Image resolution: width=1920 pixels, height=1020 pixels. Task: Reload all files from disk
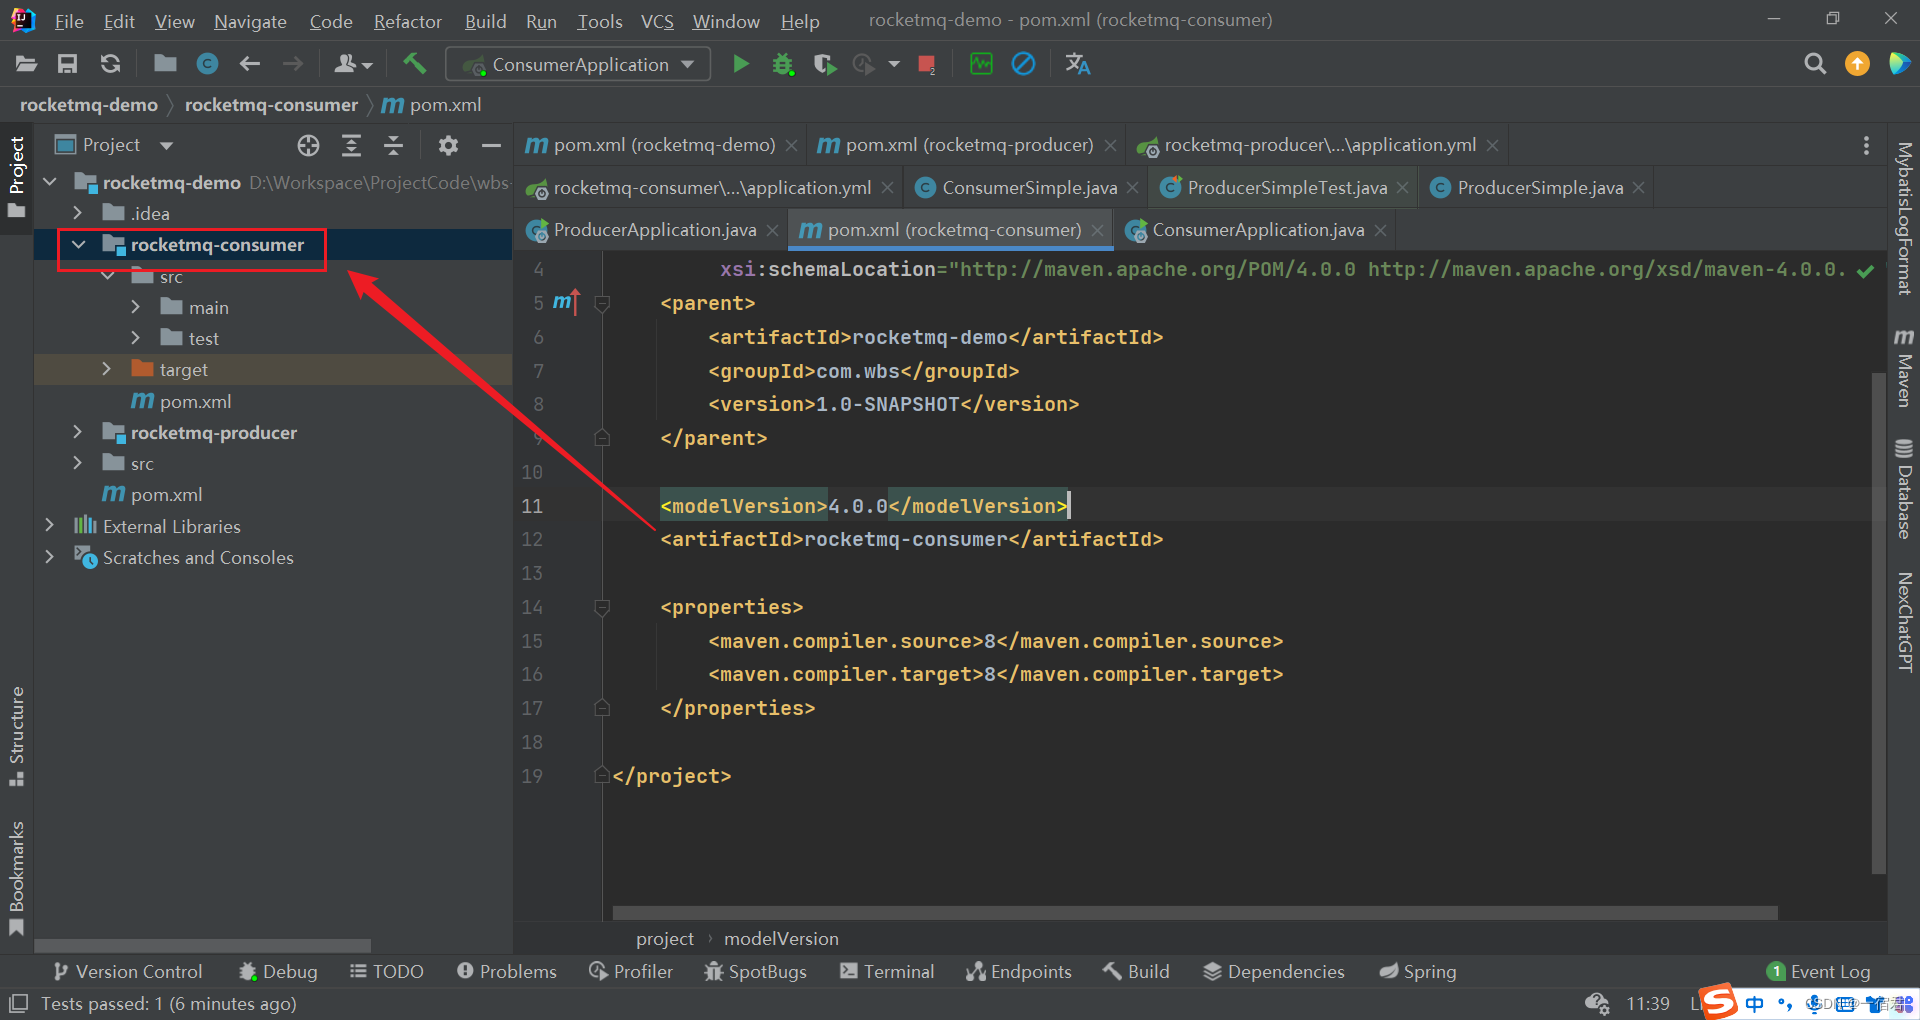[x=110, y=64]
